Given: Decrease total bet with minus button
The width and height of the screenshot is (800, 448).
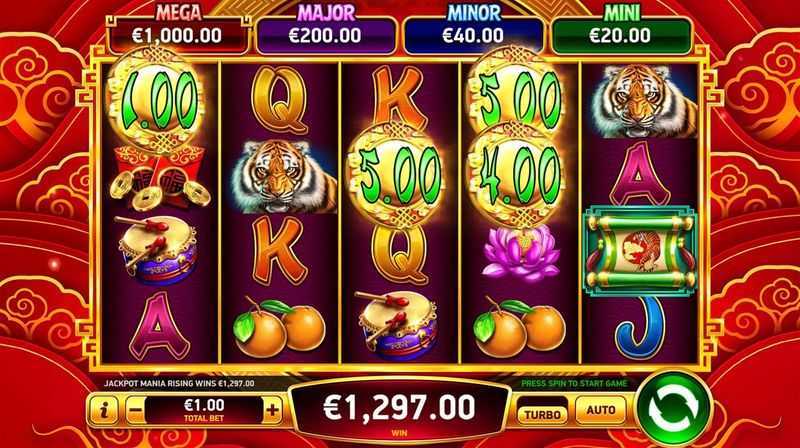Looking at the screenshot, I should point(135,410).
